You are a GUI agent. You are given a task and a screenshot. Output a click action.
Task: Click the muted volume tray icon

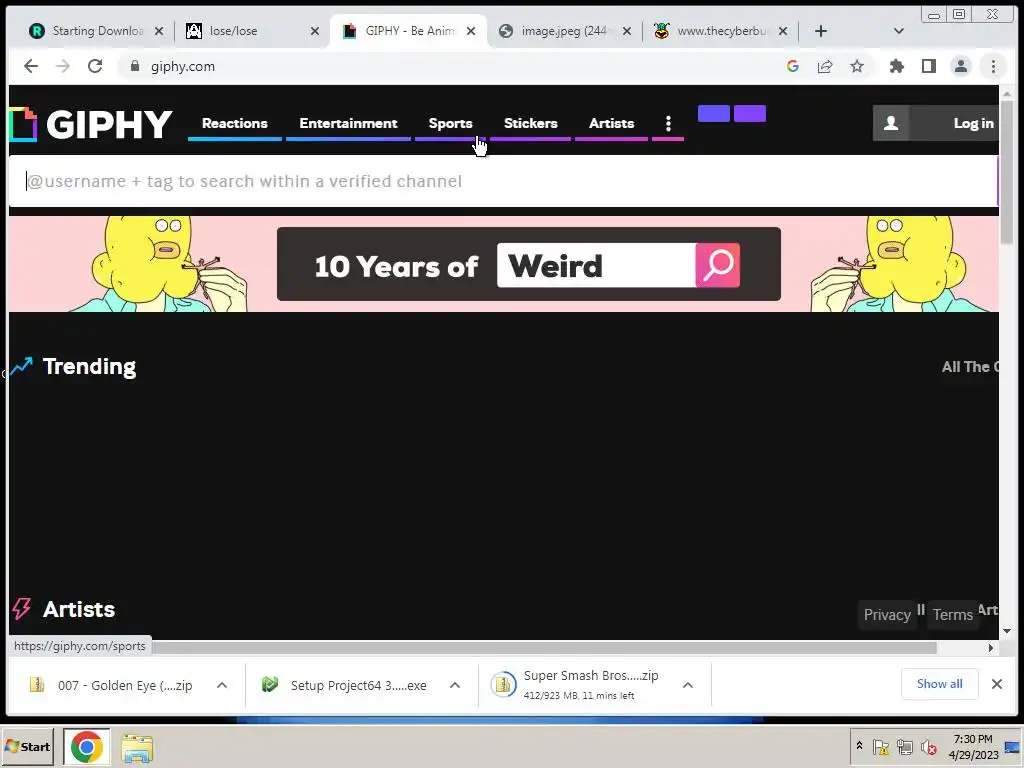pyautogui.click(x=928, y=746)
